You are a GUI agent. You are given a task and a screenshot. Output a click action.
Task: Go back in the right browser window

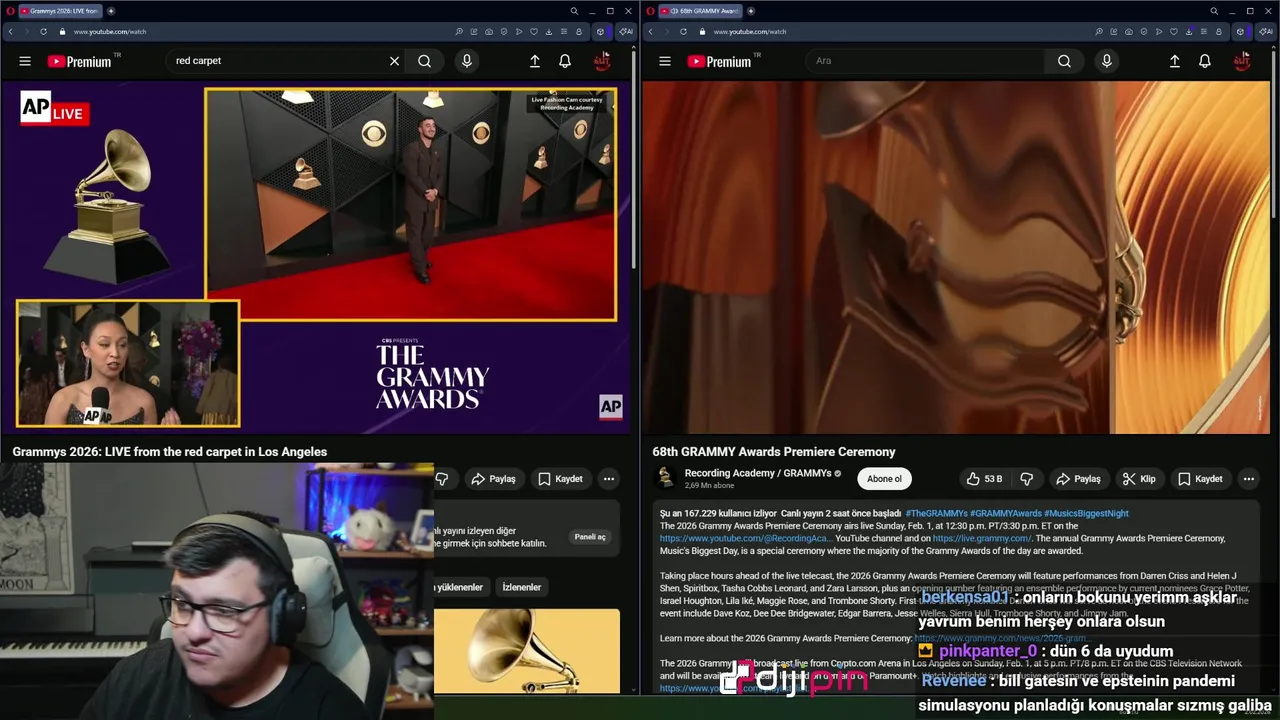pyautogui.click(x=650, y=31)
